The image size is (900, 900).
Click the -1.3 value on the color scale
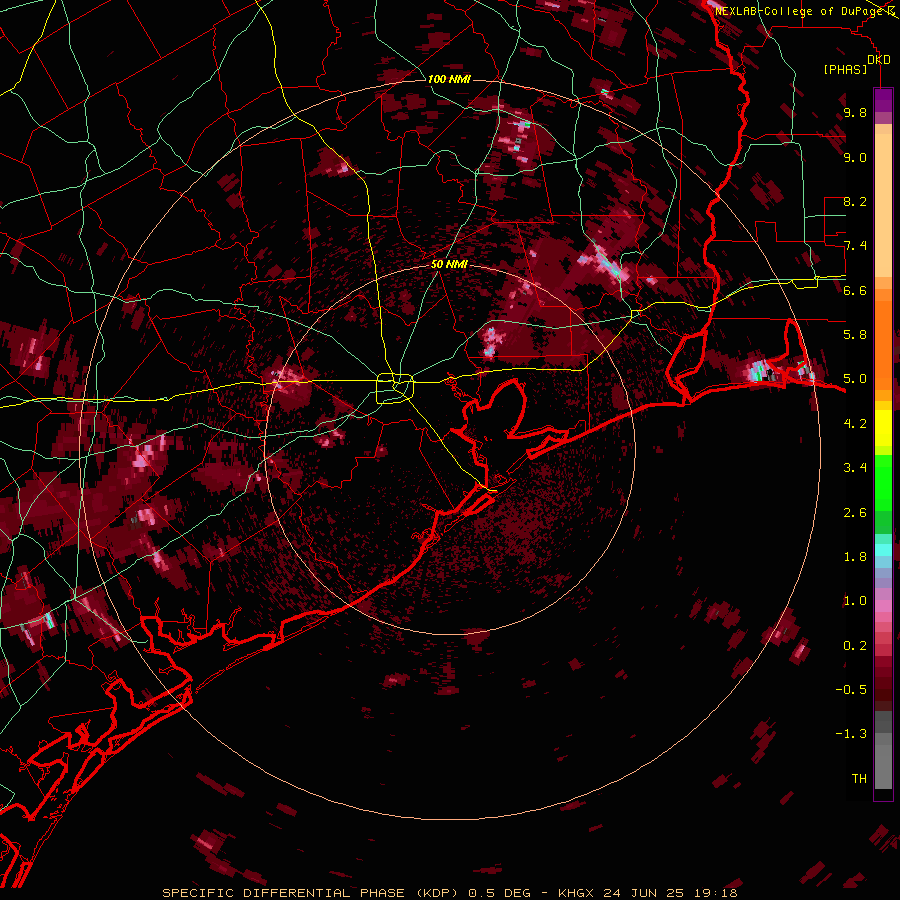[851, 734]
